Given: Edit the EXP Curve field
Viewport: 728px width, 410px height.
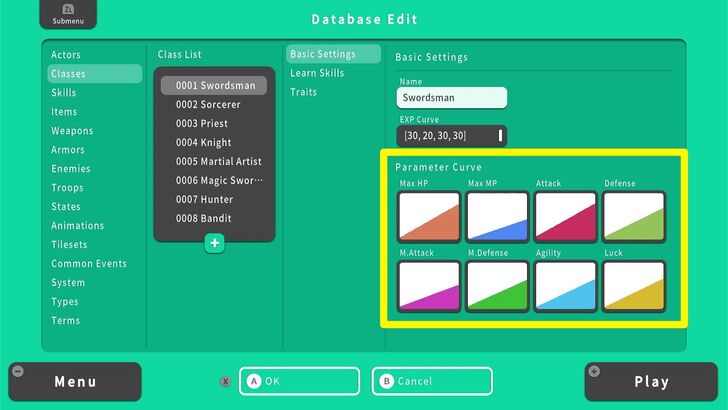Looking at the screenshot, I should point(452,136).
